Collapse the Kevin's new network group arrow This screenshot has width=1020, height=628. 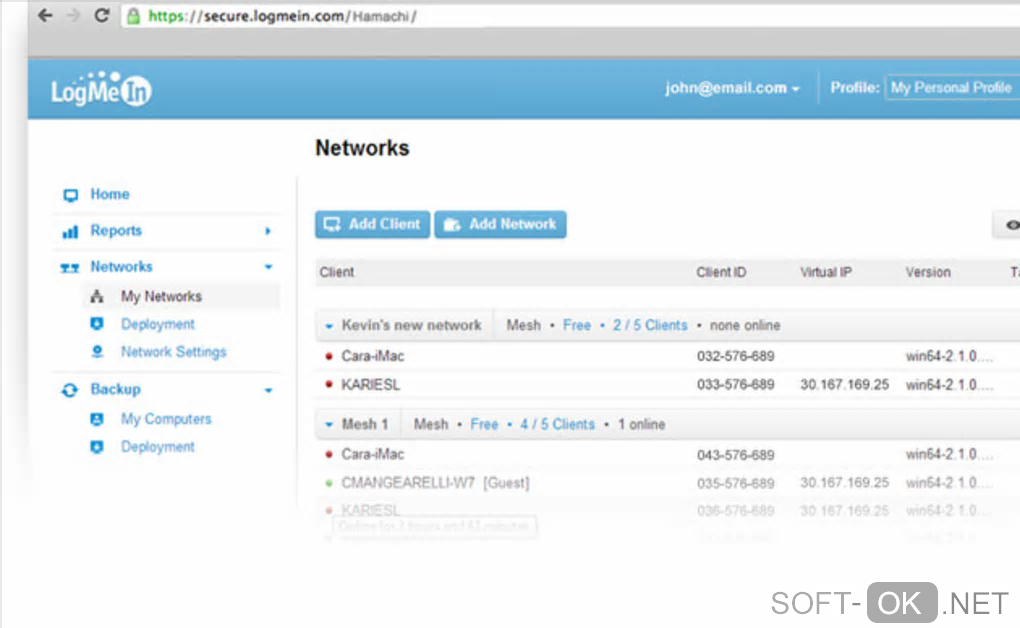pyautogui.click(x=329, y=326)
